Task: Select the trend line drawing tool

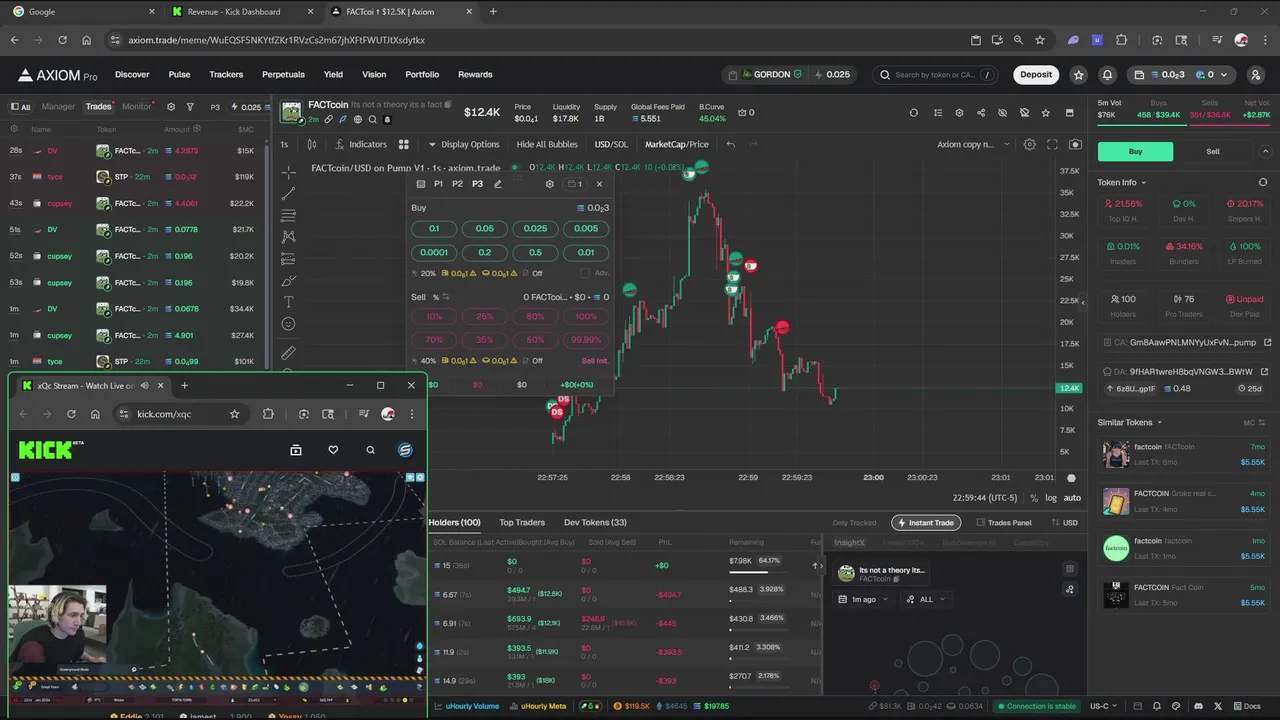Action: click(289, 194)
